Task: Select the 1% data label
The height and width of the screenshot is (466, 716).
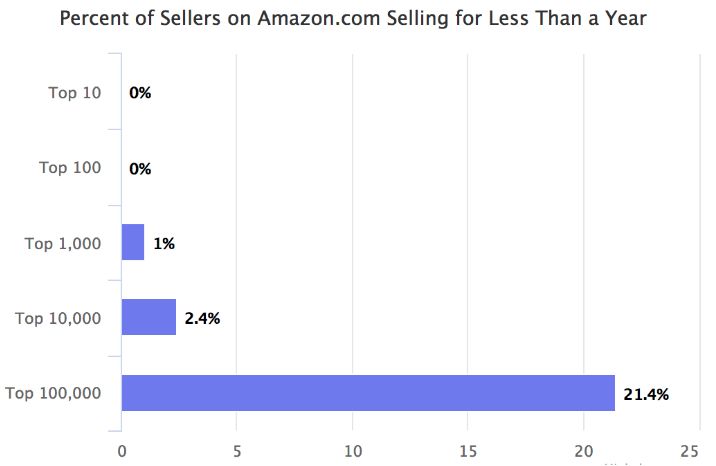Action: 164,244
